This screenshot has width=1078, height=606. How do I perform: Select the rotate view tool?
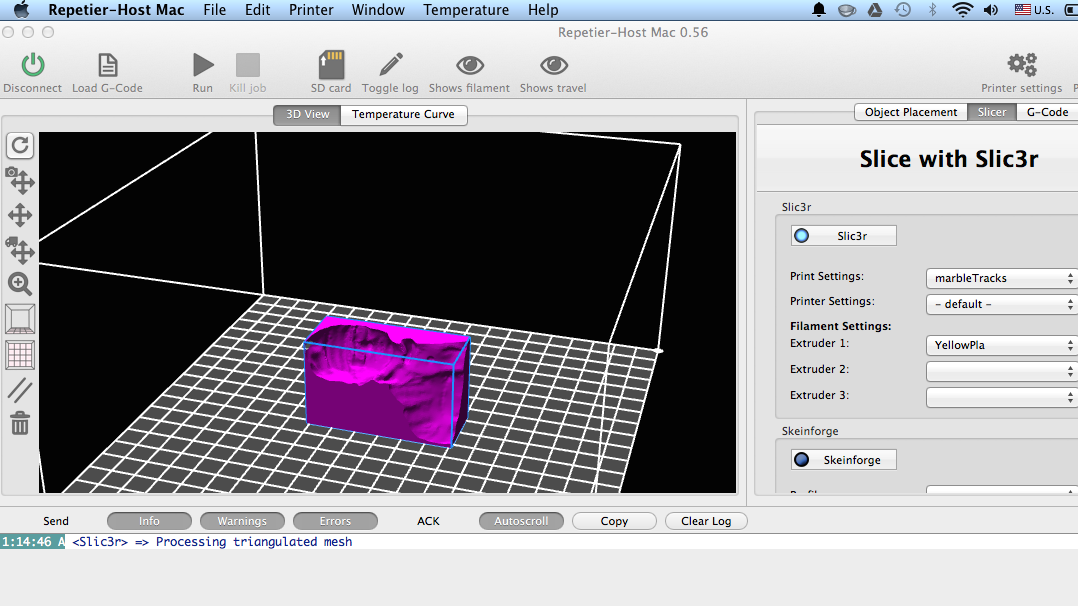[x=20, y=145]
